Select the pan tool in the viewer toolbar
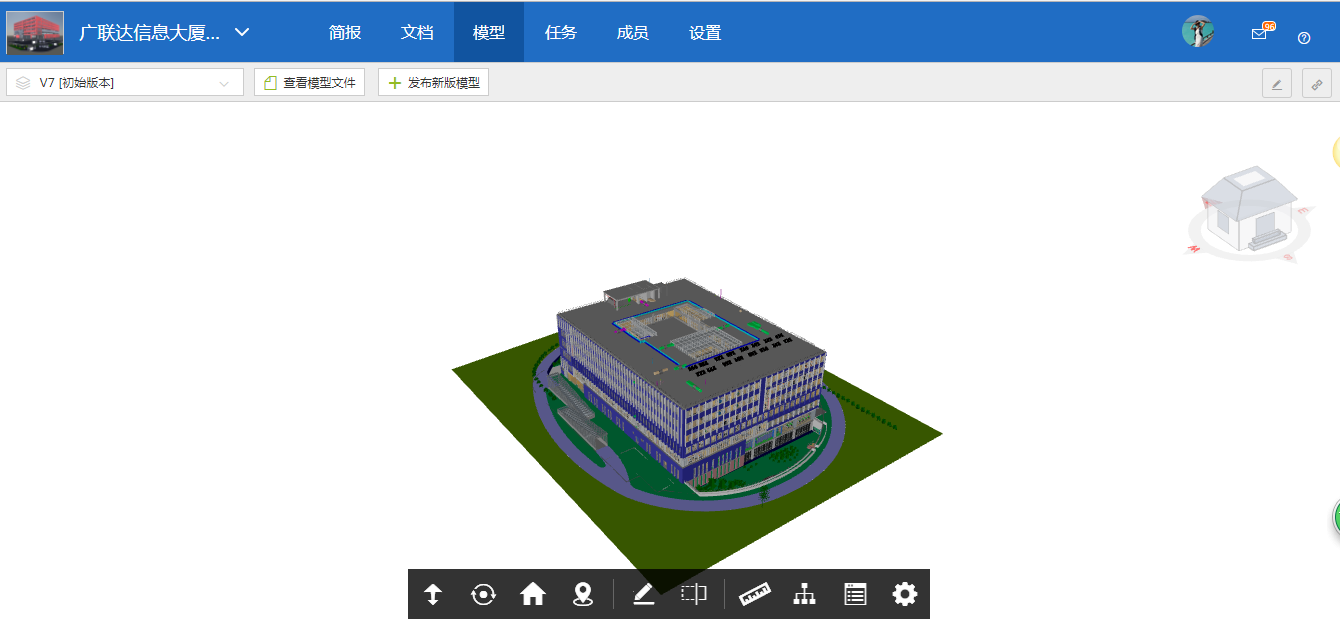 point(433,593)
